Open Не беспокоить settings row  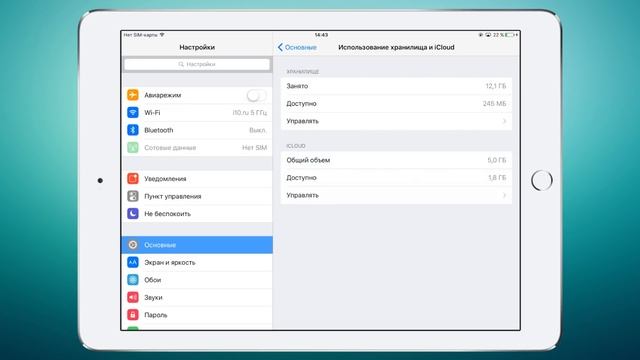coord(197,213)
